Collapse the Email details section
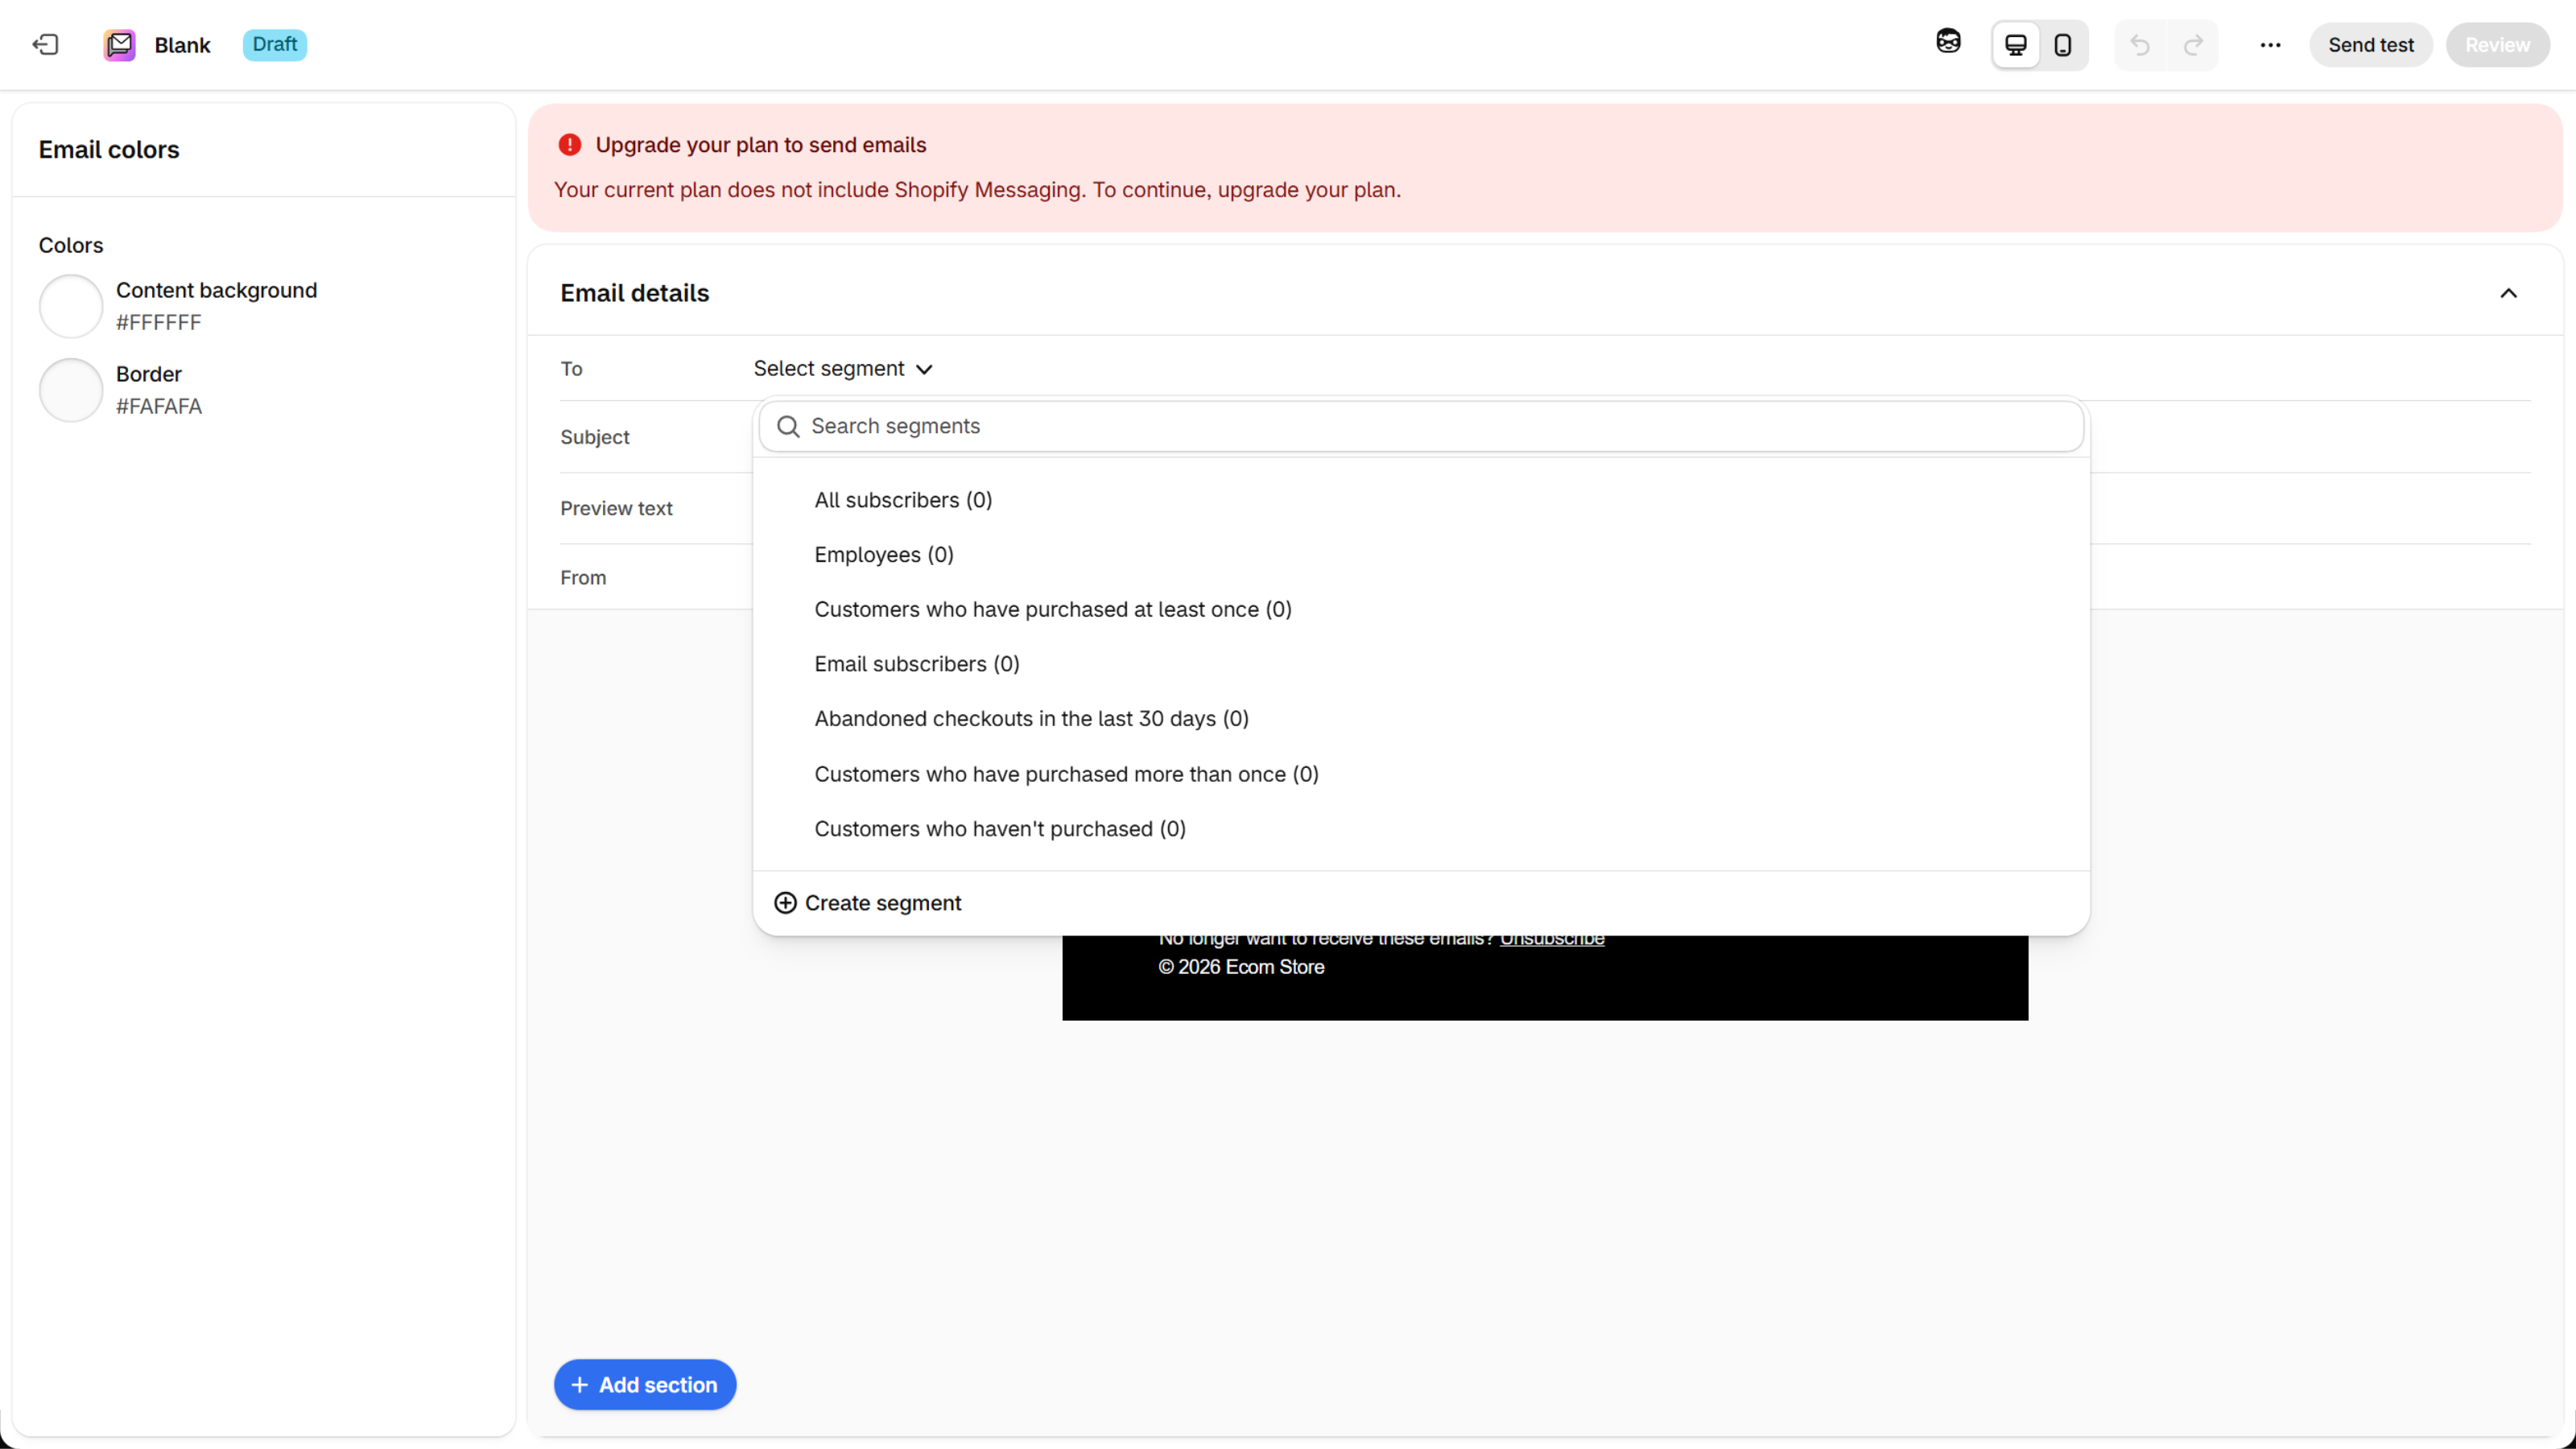 (2508, 293)
